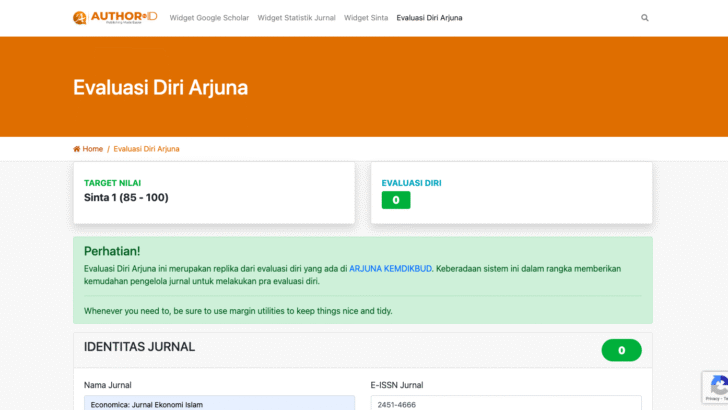The image size is (728, 410).
Task: Click the reCAPTCHA badge
Action: [x=715, y=387]
